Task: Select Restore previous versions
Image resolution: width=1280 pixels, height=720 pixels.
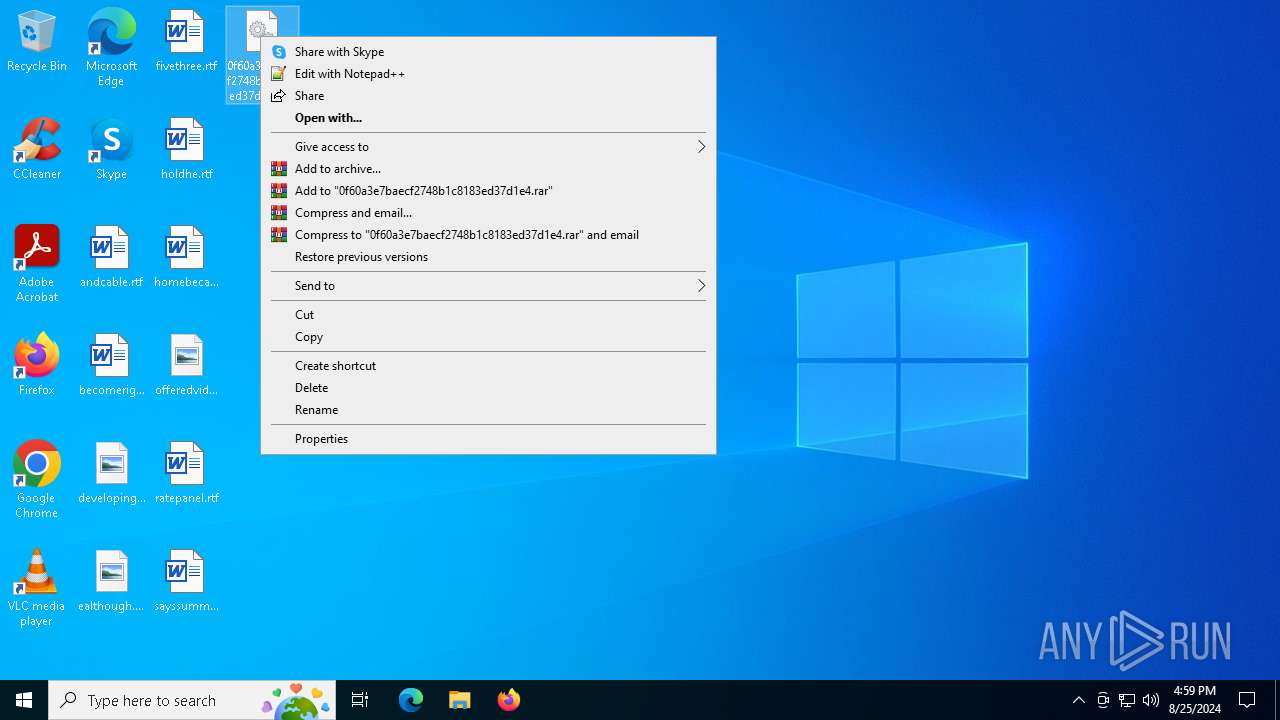Action: 488,257
